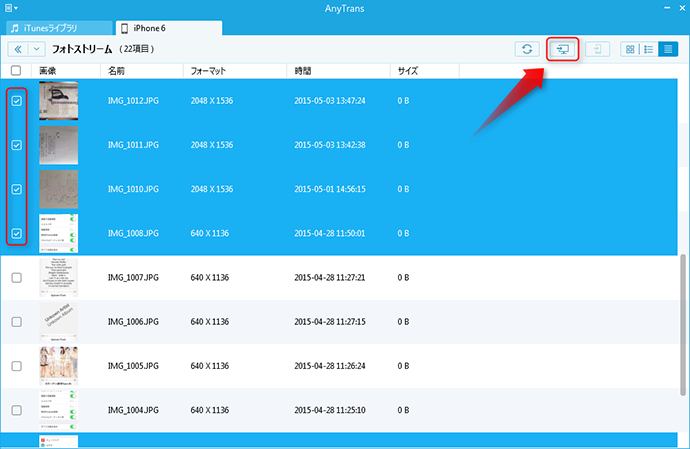
Task: Go back with the double-chevron button
Action: (x=18, y=49)
